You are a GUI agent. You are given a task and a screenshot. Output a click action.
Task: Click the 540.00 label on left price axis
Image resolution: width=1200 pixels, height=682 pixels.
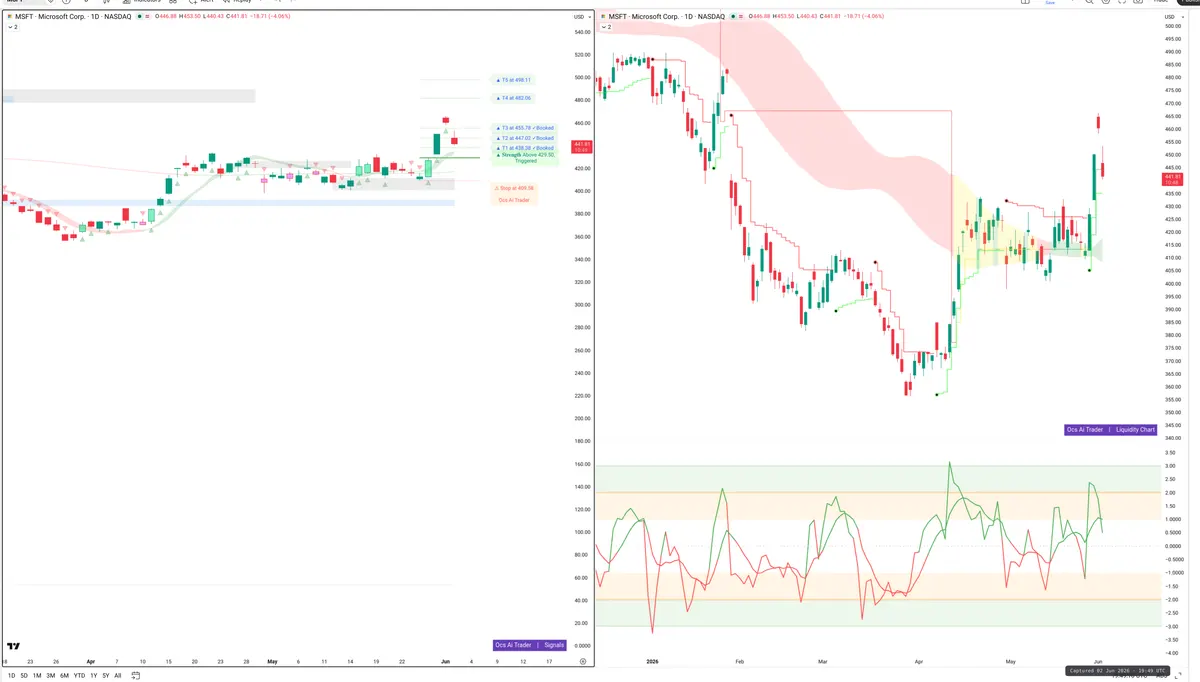581,32
